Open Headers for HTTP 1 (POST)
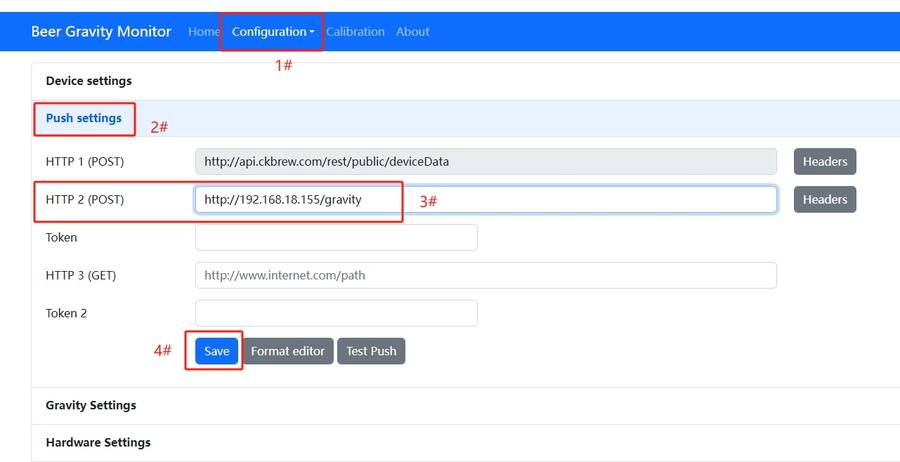 tap(824, 161)
